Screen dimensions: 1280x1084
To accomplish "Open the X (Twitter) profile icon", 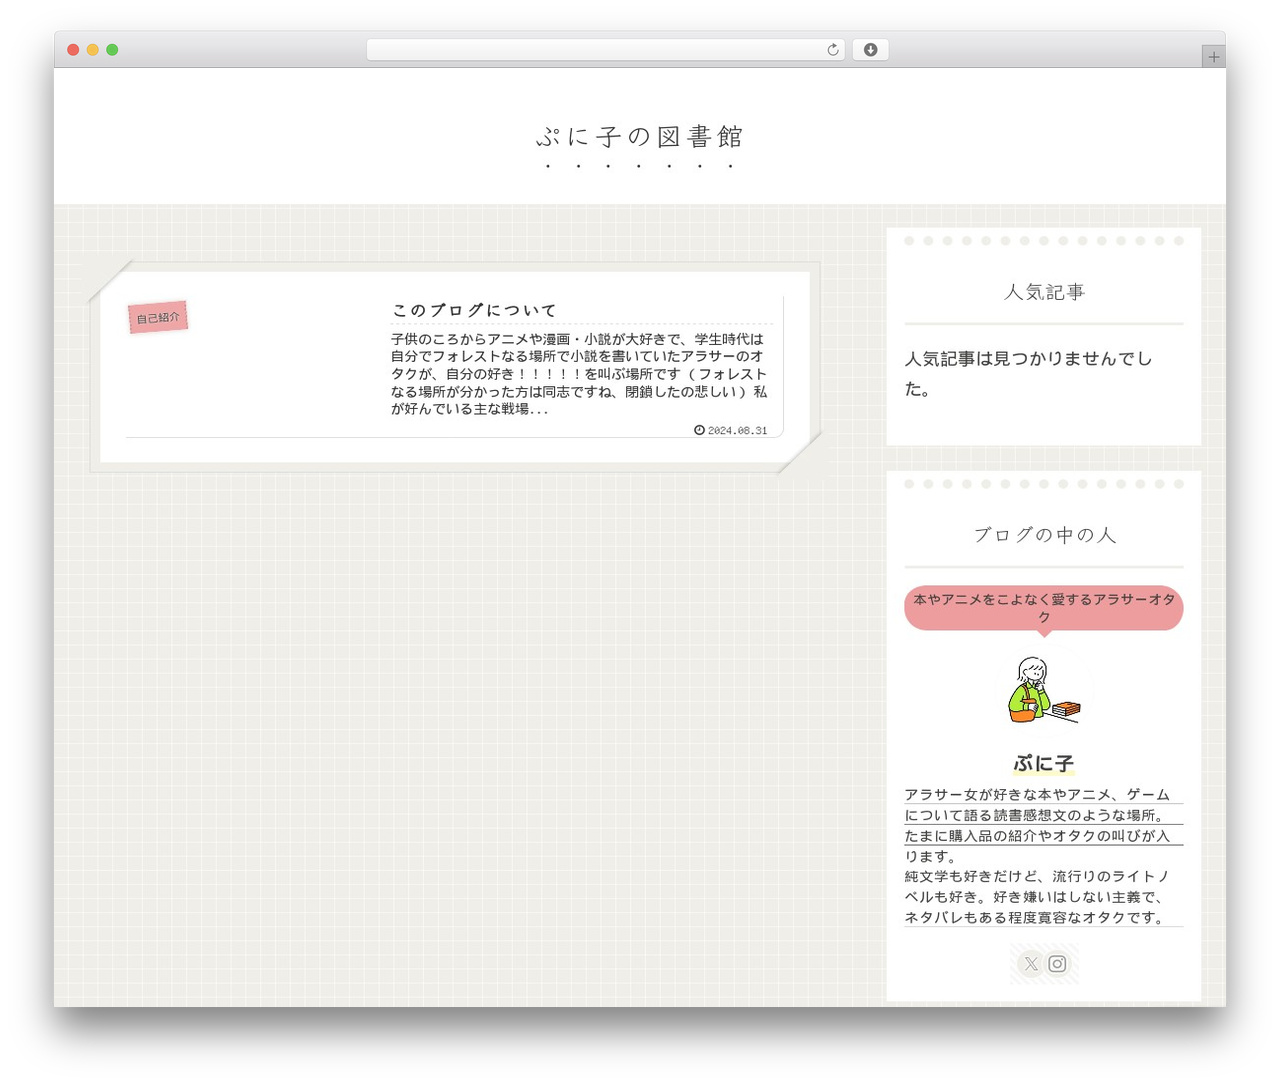I will click(1031, 964).
